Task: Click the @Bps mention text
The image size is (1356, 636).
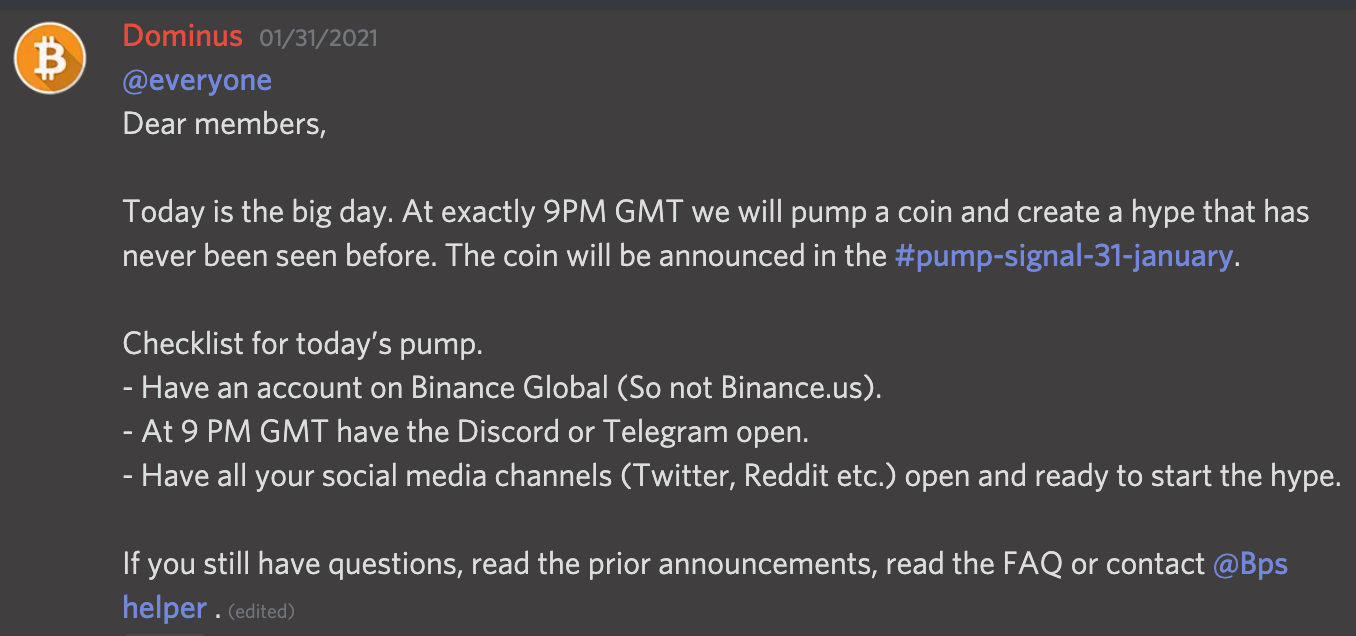Action: coord(1250,563)
